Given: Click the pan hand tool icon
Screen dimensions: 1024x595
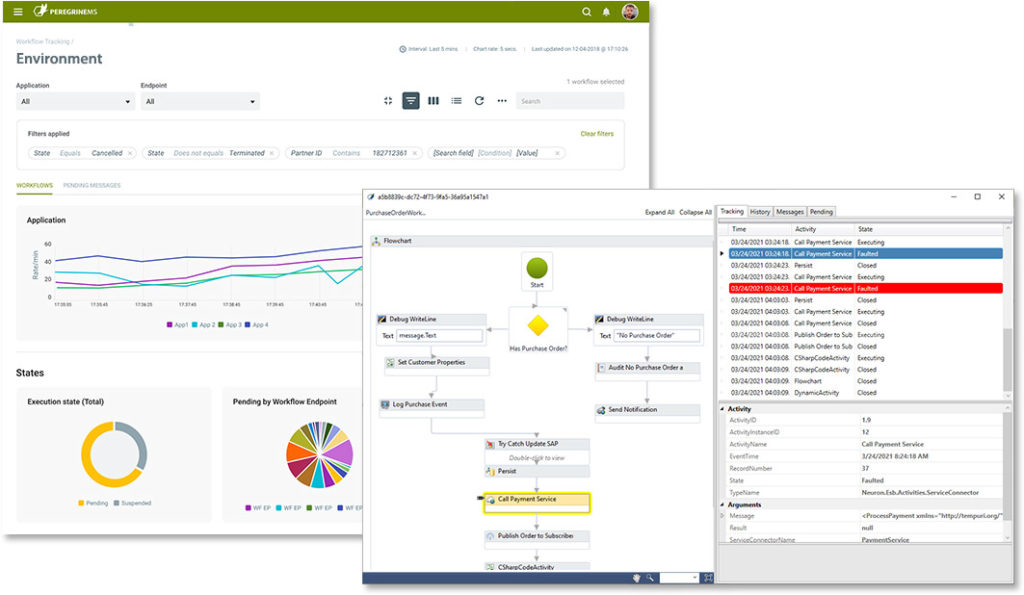Looking at the screenshot, I should click(x=636, y=577).
